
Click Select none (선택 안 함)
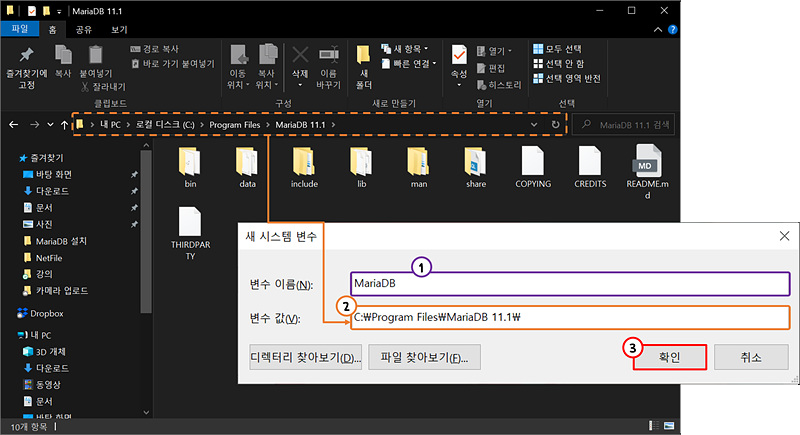559,64
